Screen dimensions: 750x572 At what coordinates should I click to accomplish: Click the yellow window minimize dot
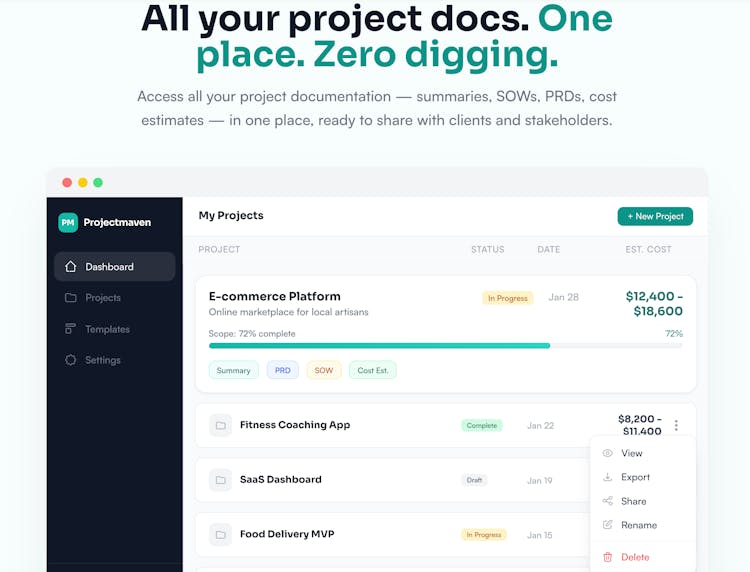click(82, 182)
